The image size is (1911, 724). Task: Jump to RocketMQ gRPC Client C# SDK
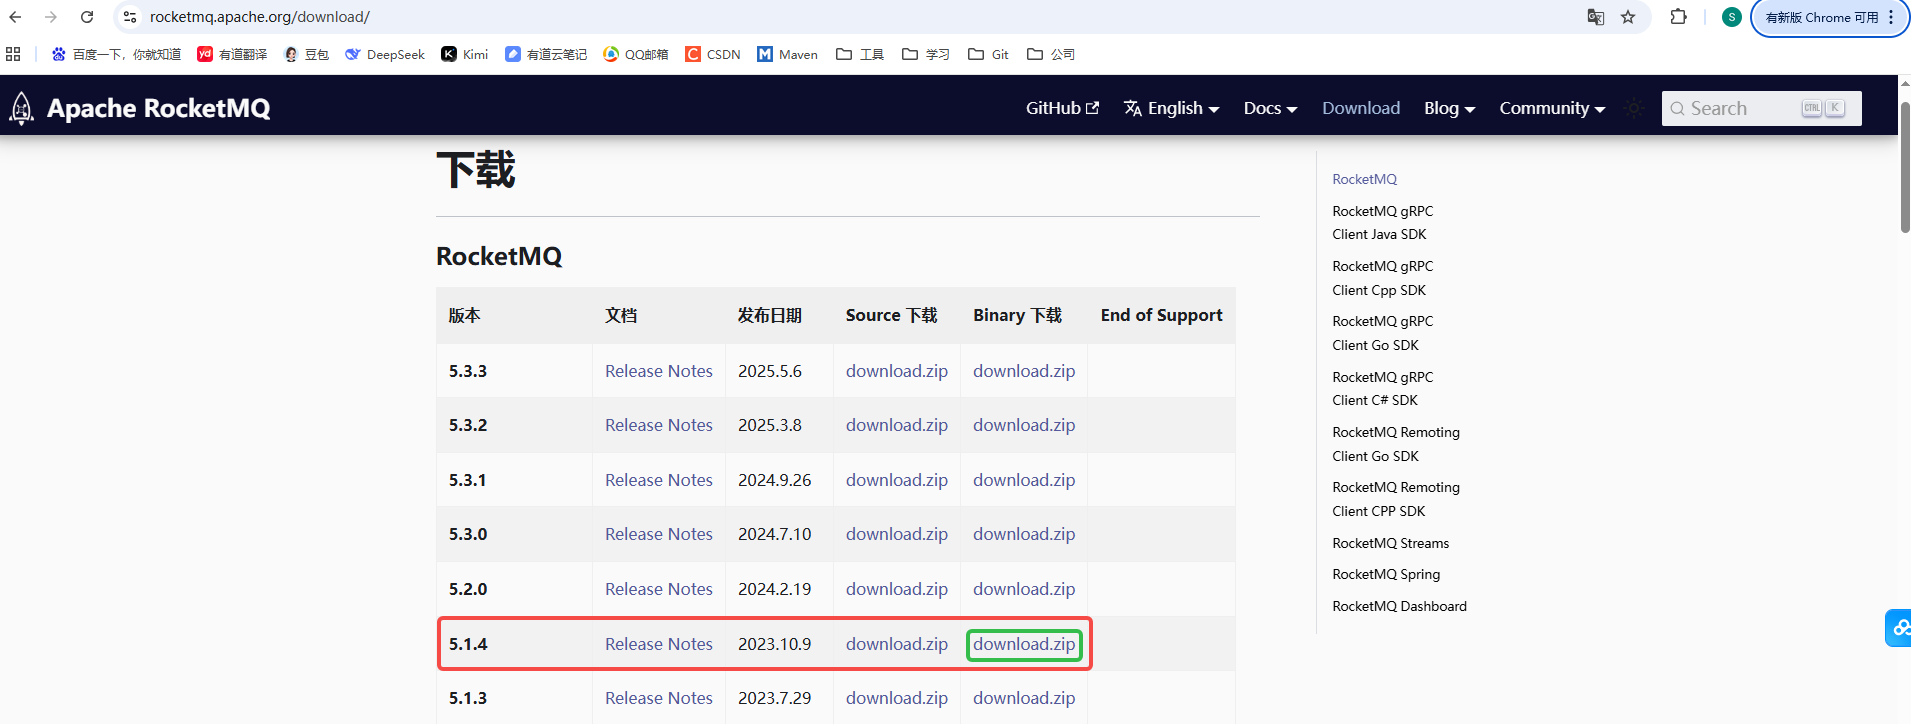pyautogui.click(x=1382, y=389)
